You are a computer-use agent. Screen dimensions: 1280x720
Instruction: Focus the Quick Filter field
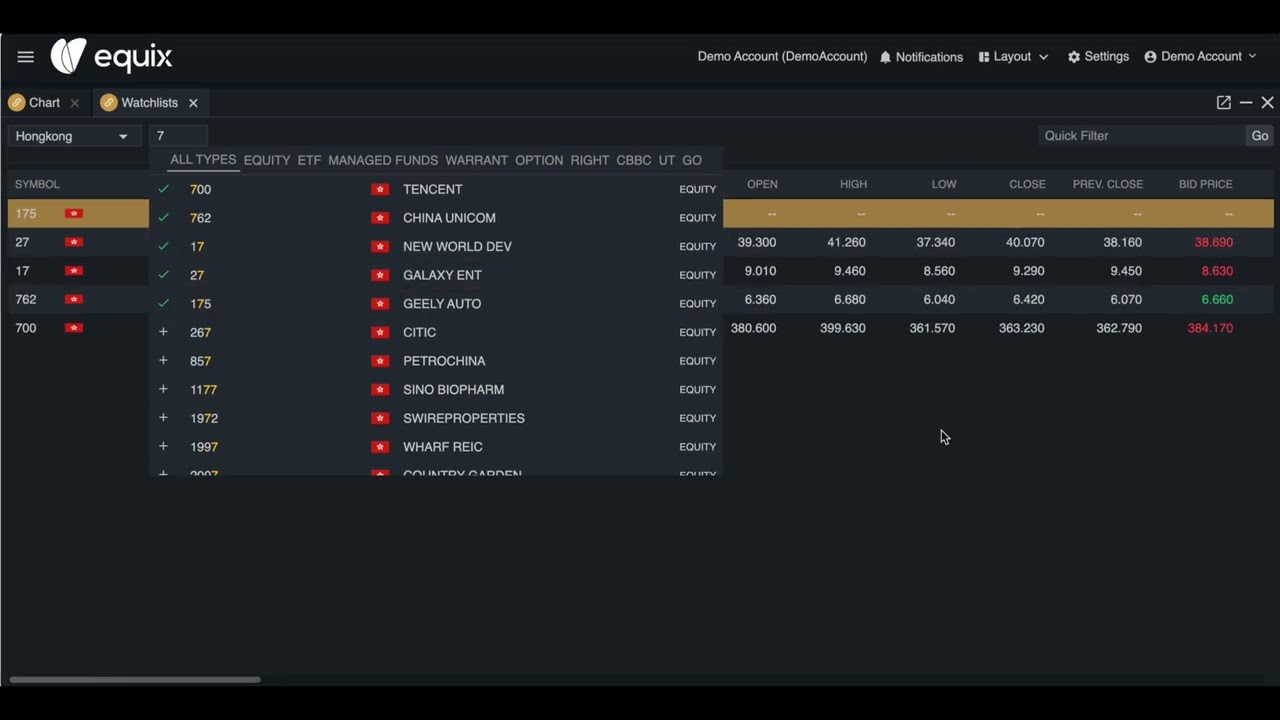click(x=1140, y=136)
